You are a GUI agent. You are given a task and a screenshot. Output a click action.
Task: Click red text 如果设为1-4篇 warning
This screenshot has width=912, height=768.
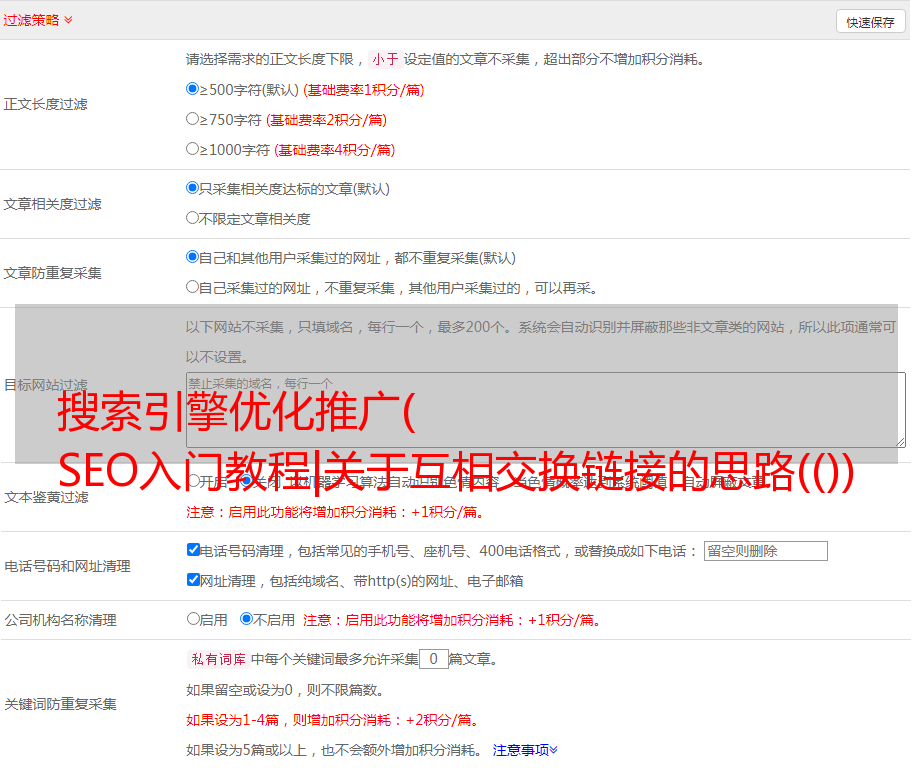pyautogui.click(x=332, y=720)
